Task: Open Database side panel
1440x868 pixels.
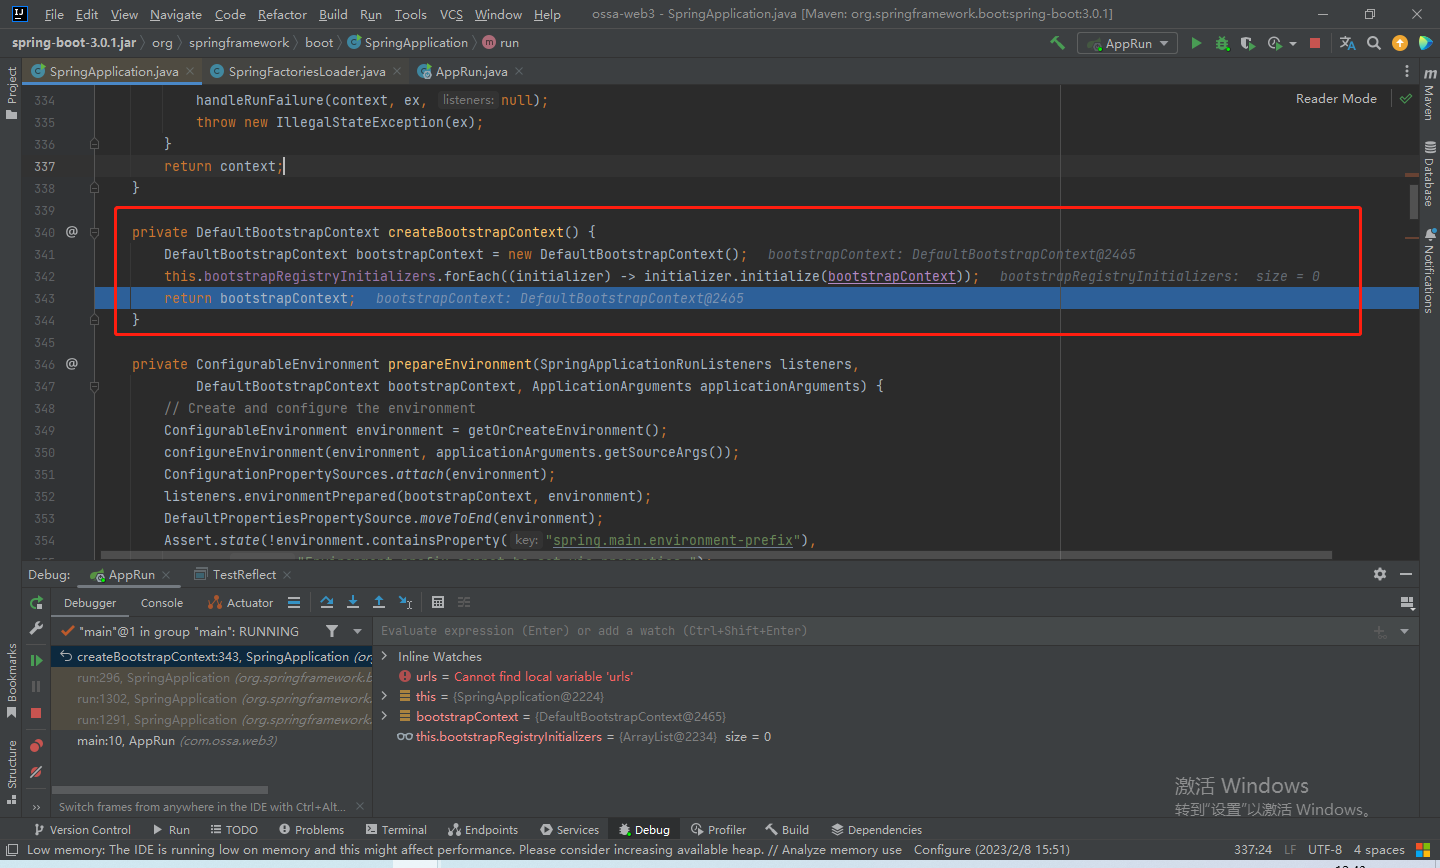Action: (x=1429, y=173)
